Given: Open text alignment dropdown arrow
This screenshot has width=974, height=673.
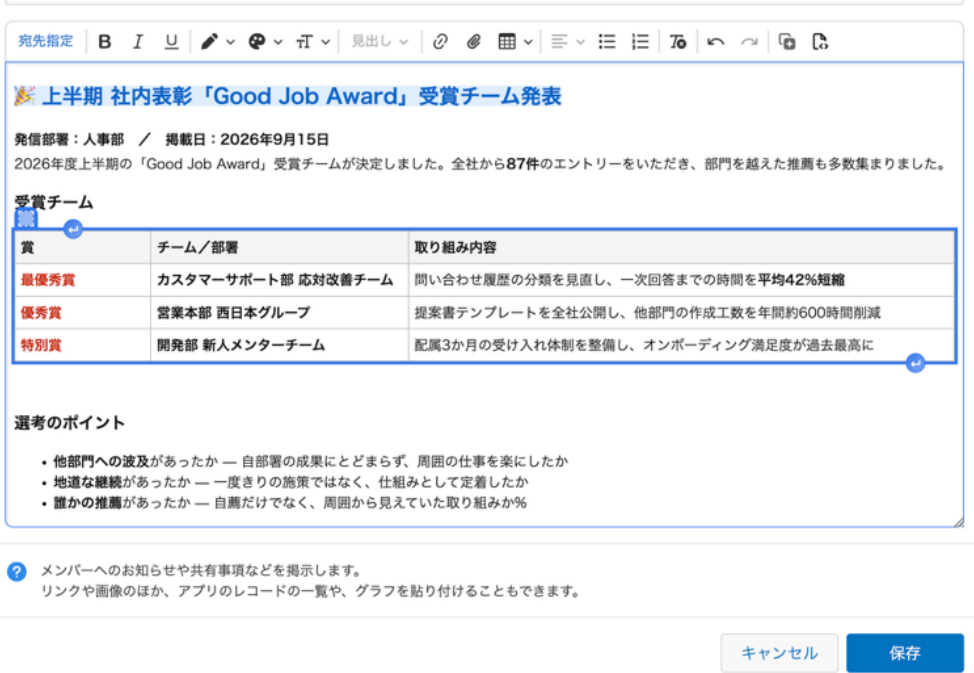Looking at the screenshot, I should tap(581, 42).
